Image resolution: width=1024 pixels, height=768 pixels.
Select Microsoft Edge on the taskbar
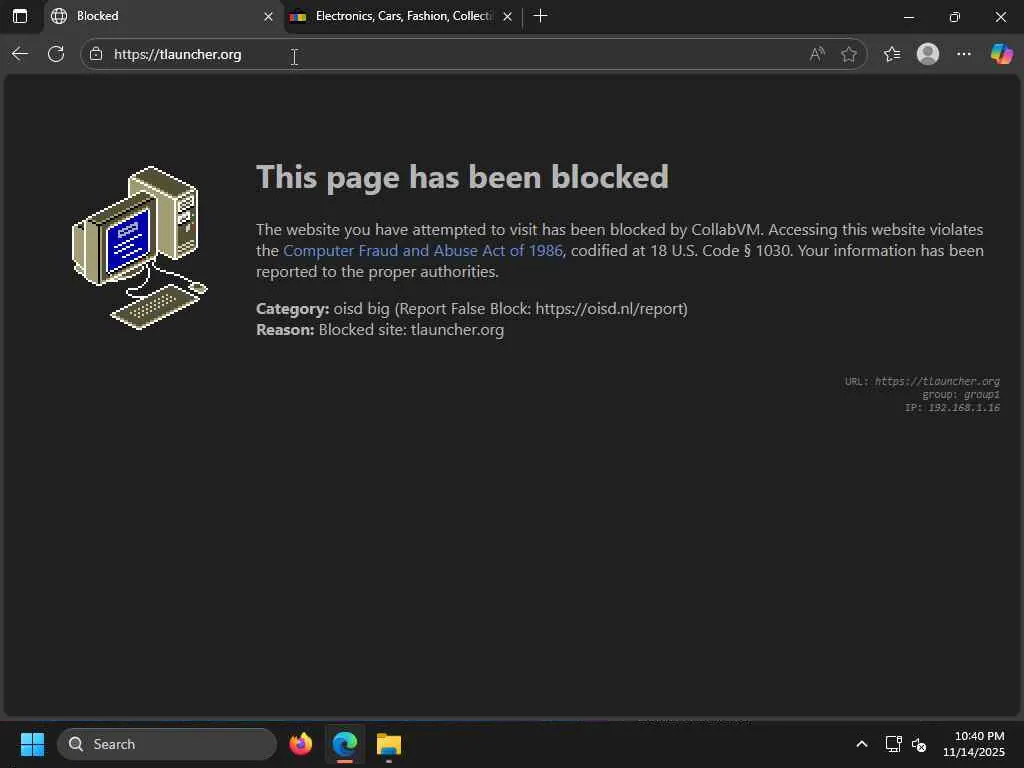tap(345, 744)
